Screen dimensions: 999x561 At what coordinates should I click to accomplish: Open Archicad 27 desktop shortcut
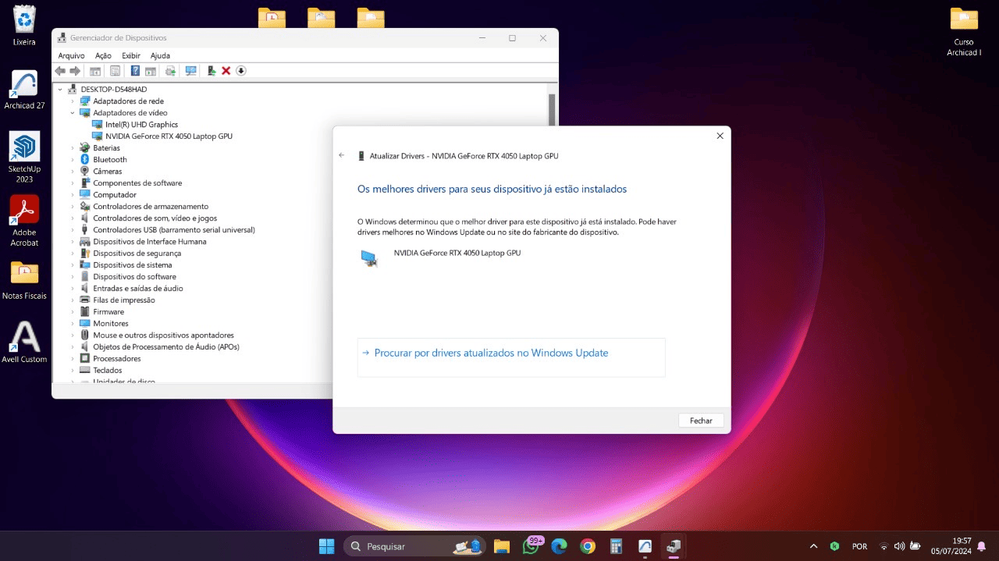24,90
